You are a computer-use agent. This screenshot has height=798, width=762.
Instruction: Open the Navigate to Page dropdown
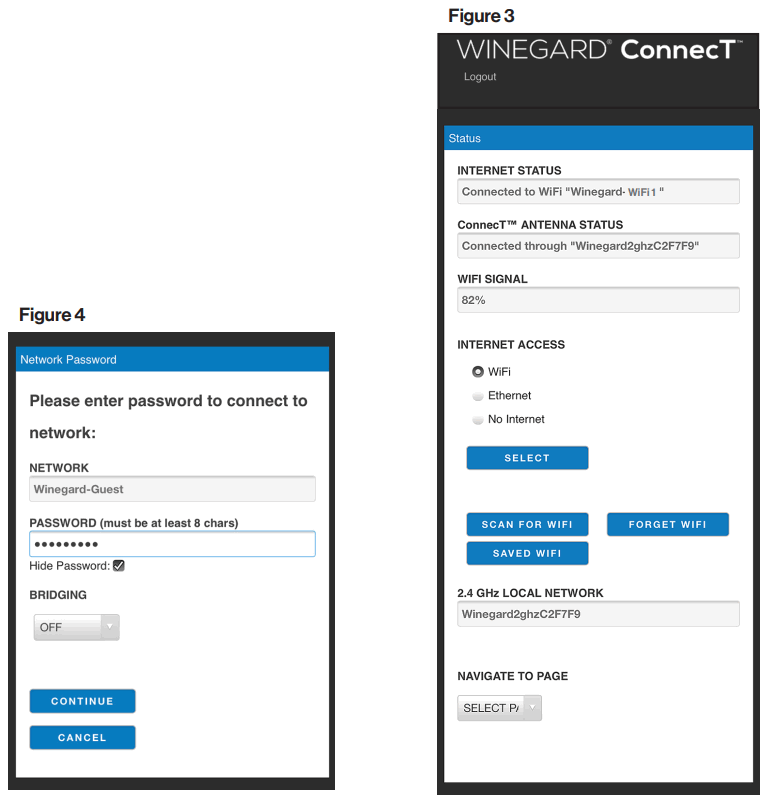499,708
